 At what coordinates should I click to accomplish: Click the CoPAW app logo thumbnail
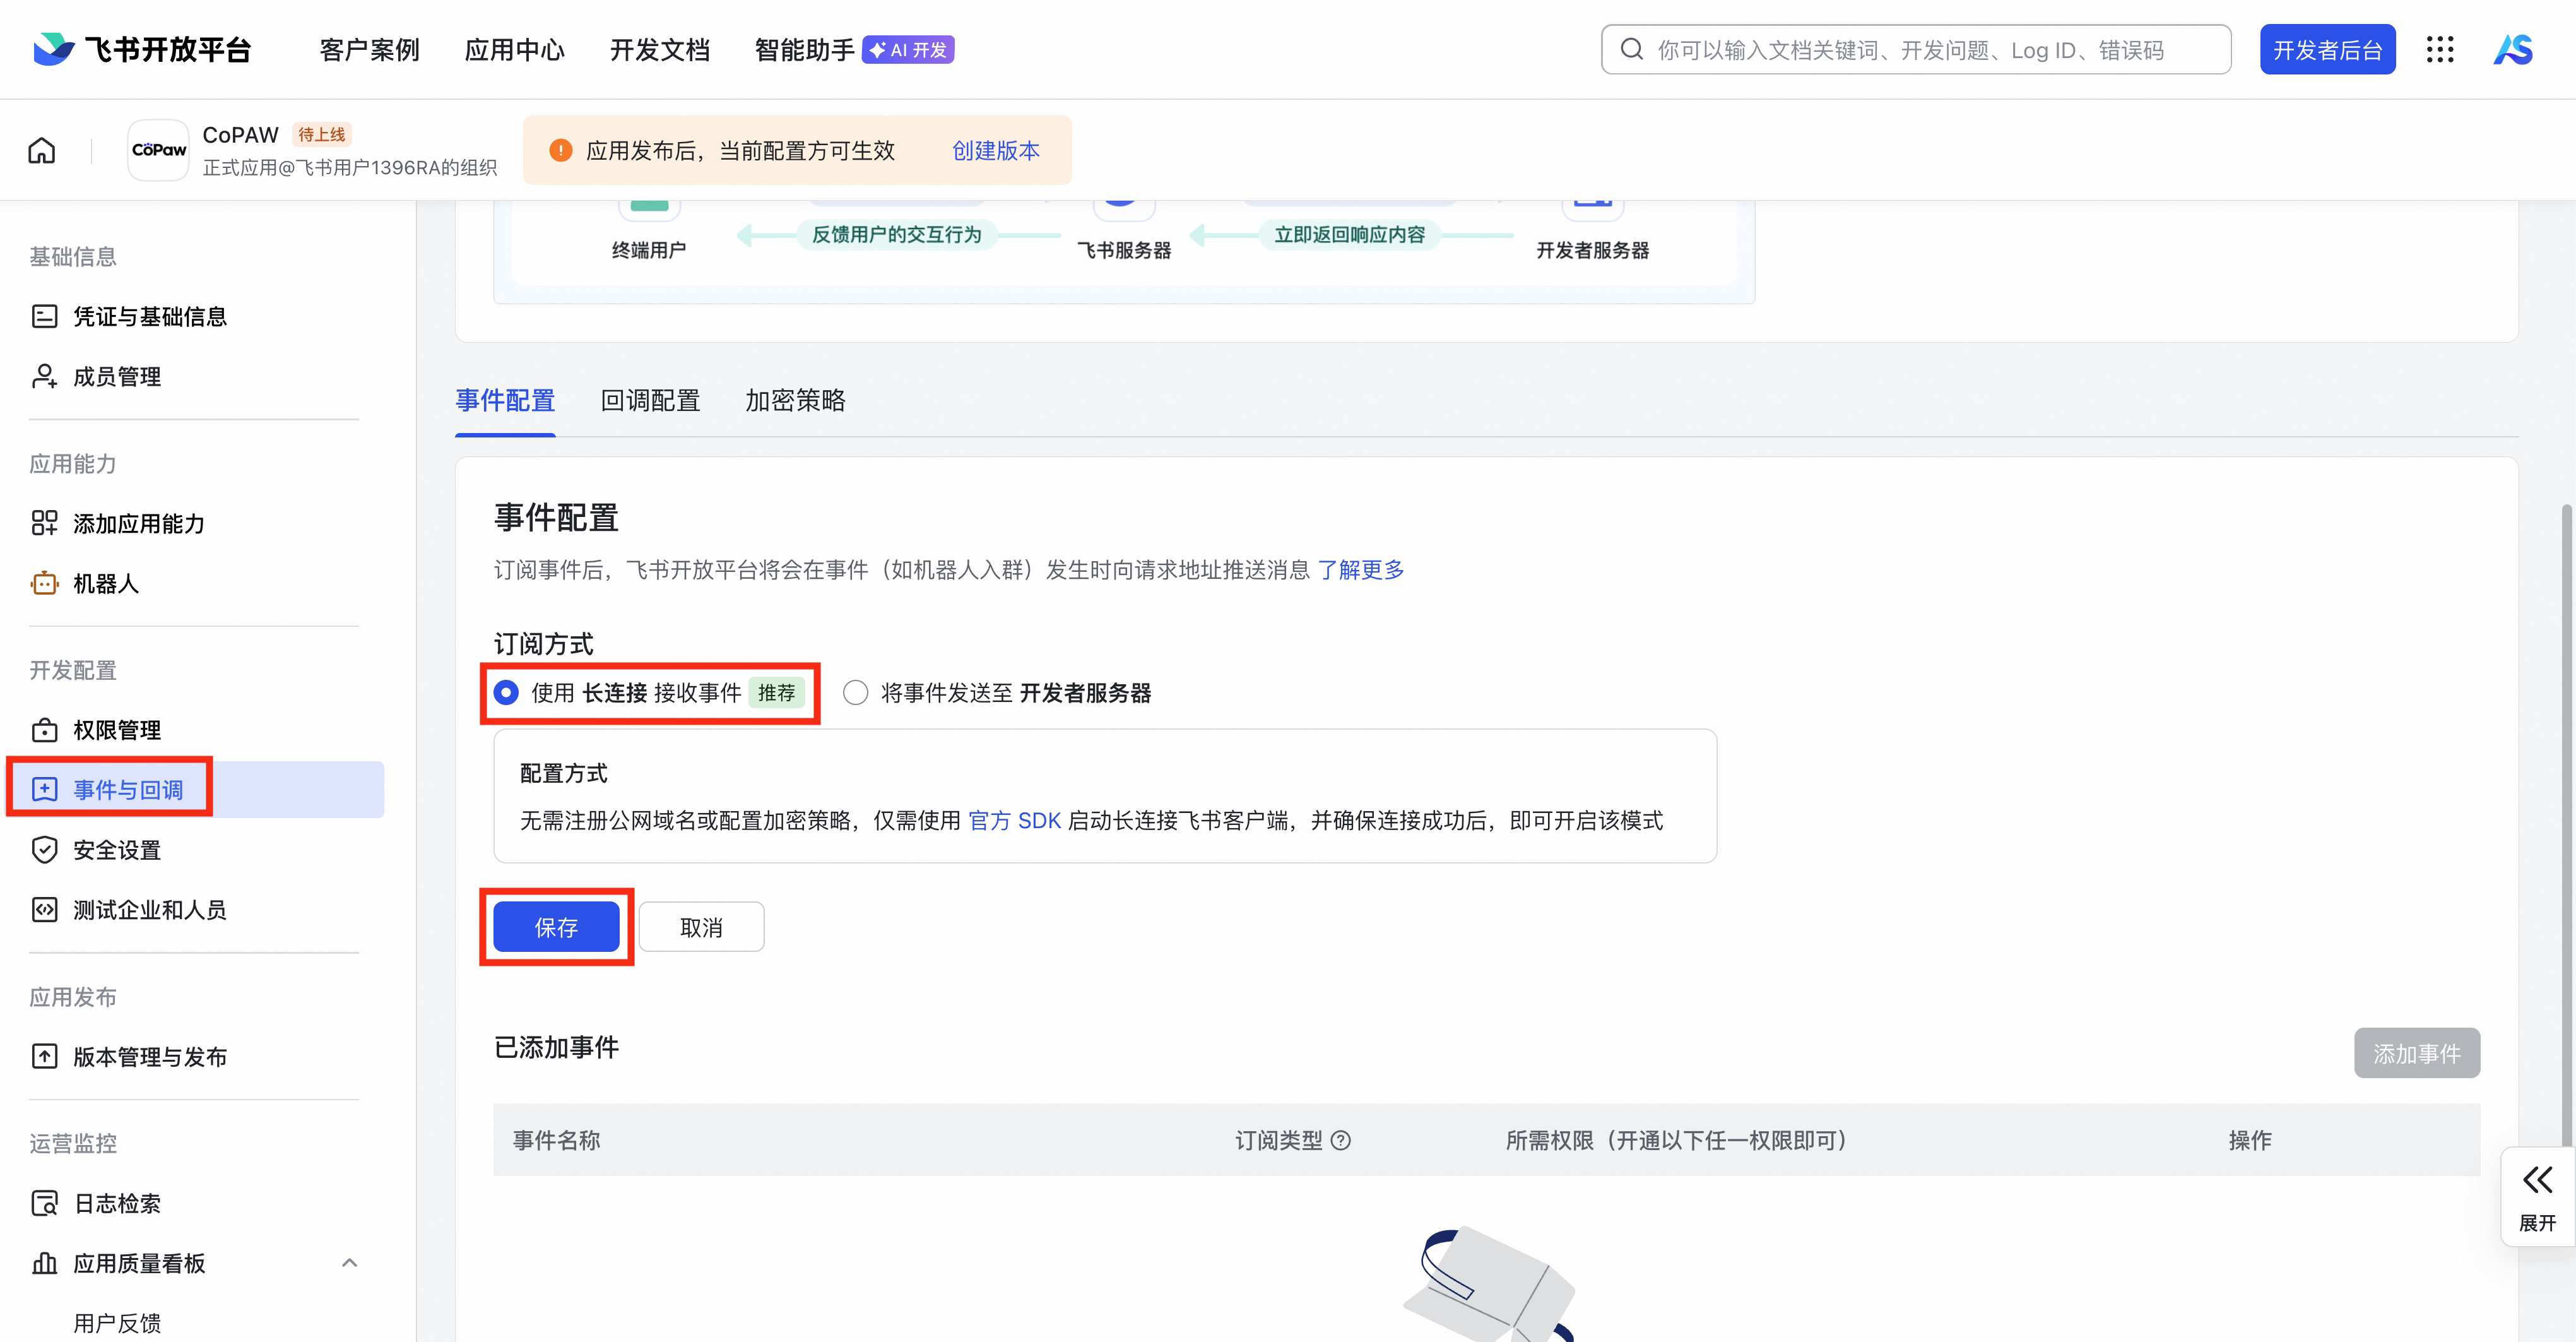coord(158,150)
